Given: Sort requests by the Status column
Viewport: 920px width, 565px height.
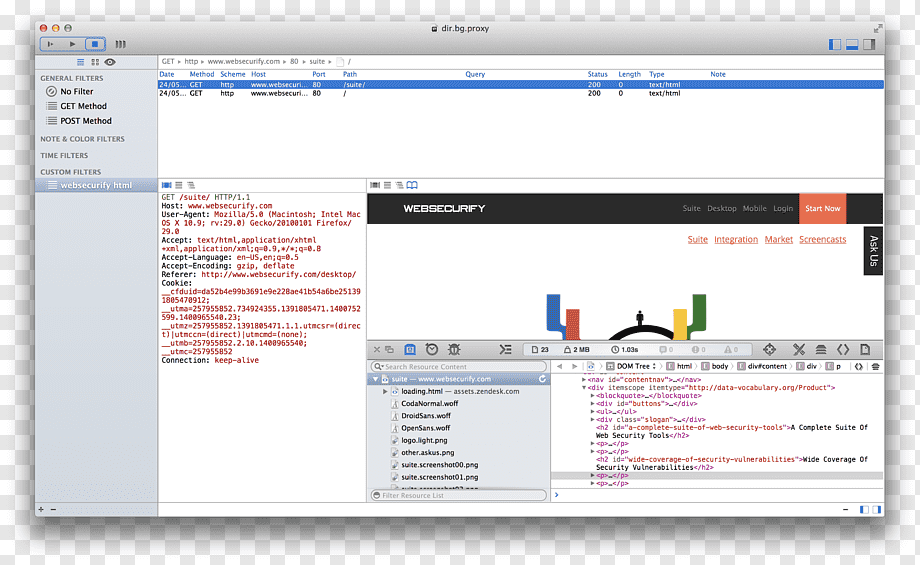Looking at the screenshot, I should point(597,75).
